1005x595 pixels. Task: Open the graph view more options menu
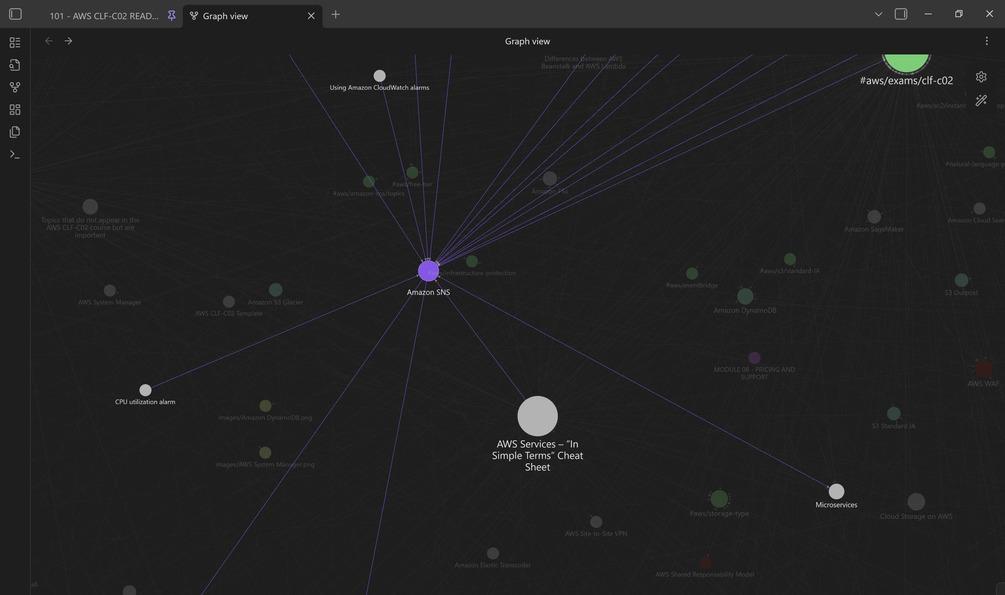click(986, 41)
